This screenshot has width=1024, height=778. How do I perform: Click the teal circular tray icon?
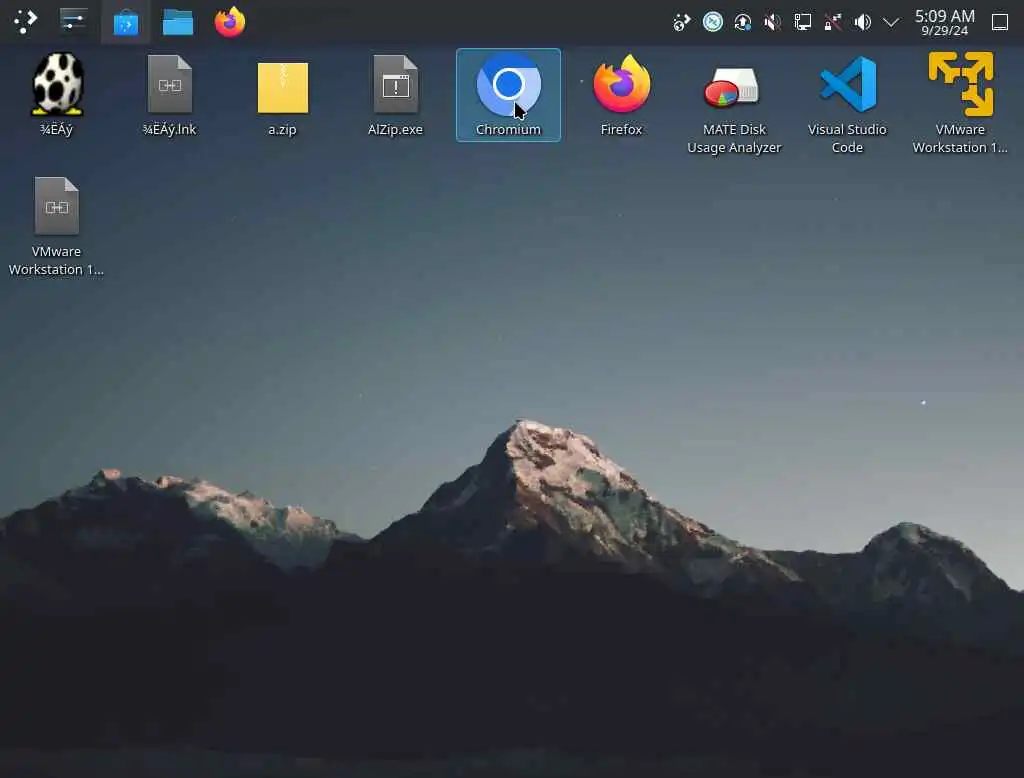(712, 22)
